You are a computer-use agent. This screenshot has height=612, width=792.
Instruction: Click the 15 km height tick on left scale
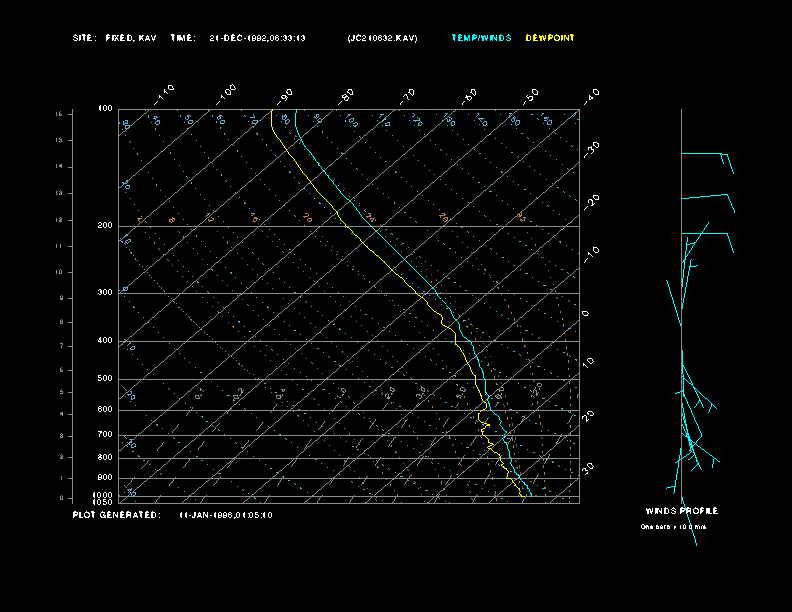[x=59, y=115]
